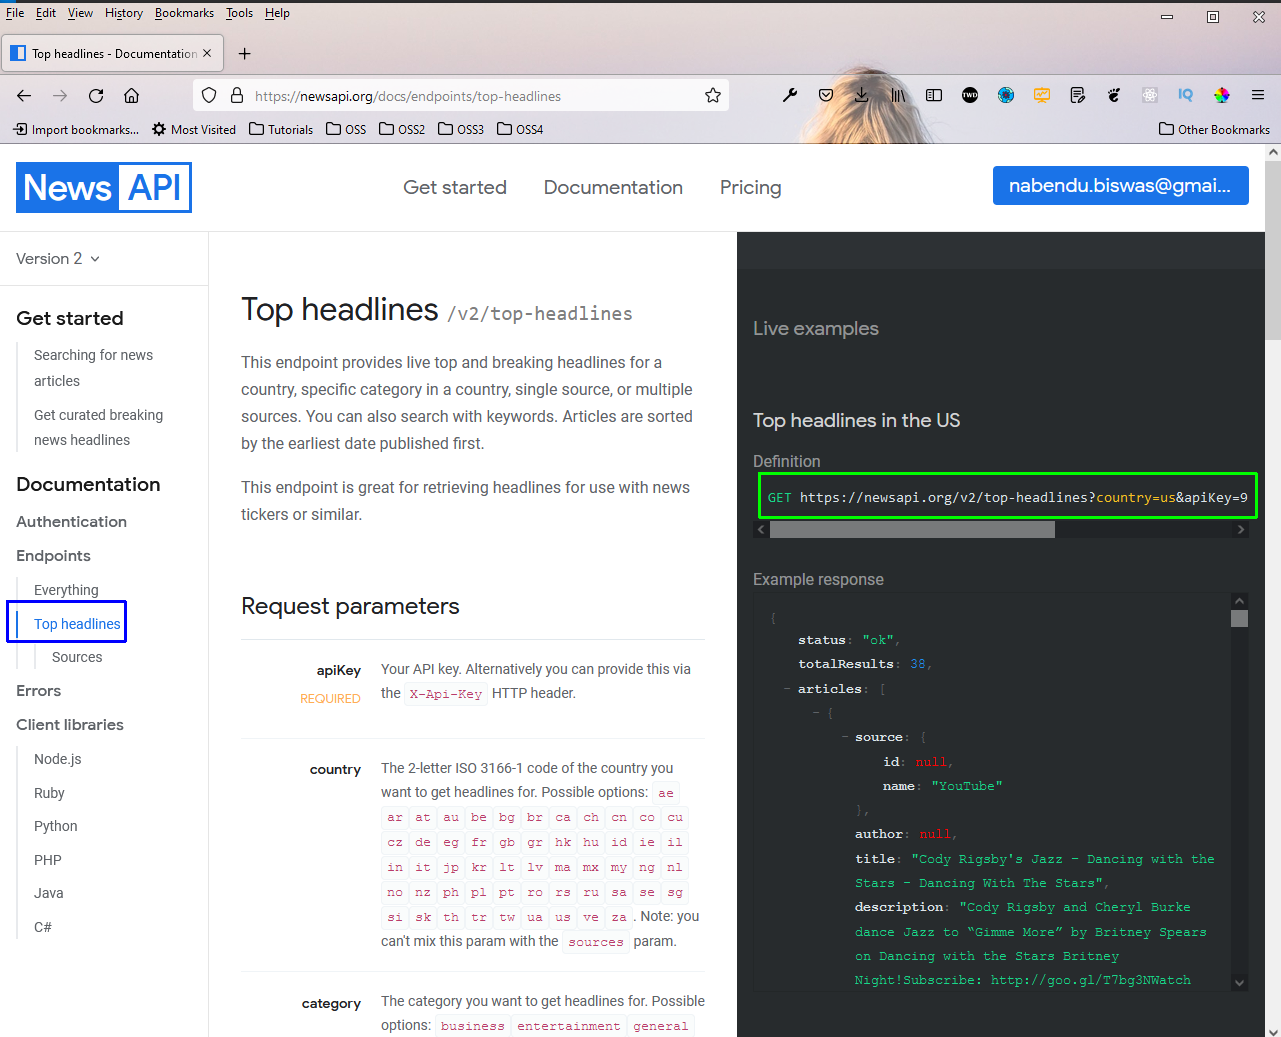Screen dimensions: 1281x1037
Task: Open the Tools menu
Action: (239, 13)
